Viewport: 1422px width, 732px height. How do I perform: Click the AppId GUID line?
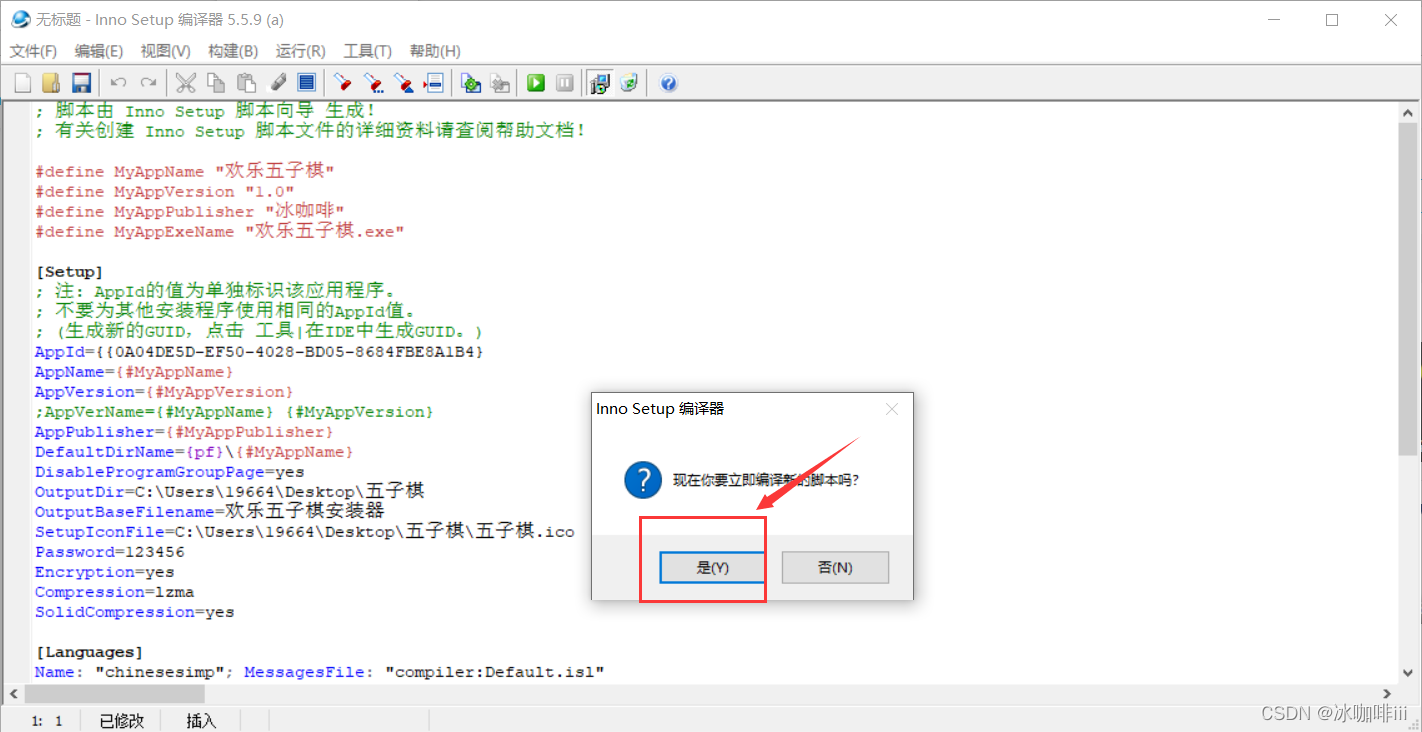260,352
